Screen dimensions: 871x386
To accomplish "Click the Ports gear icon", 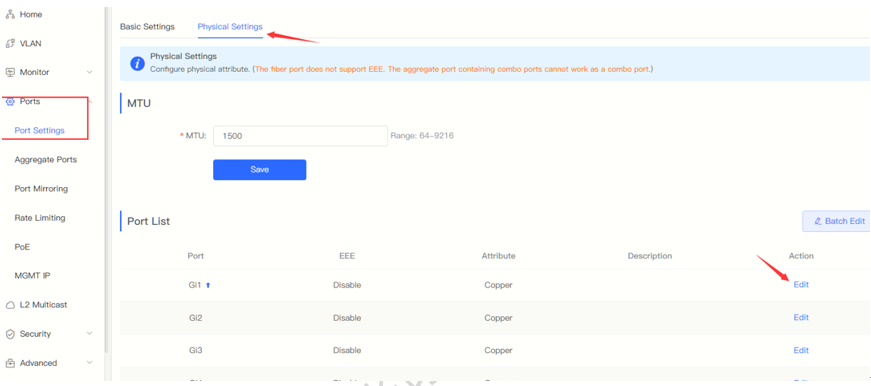I will coord(9,102).
